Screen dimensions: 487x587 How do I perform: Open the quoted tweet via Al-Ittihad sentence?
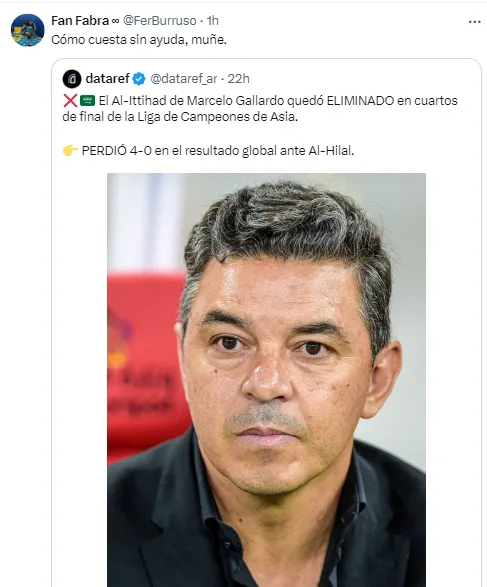point(260,109)
